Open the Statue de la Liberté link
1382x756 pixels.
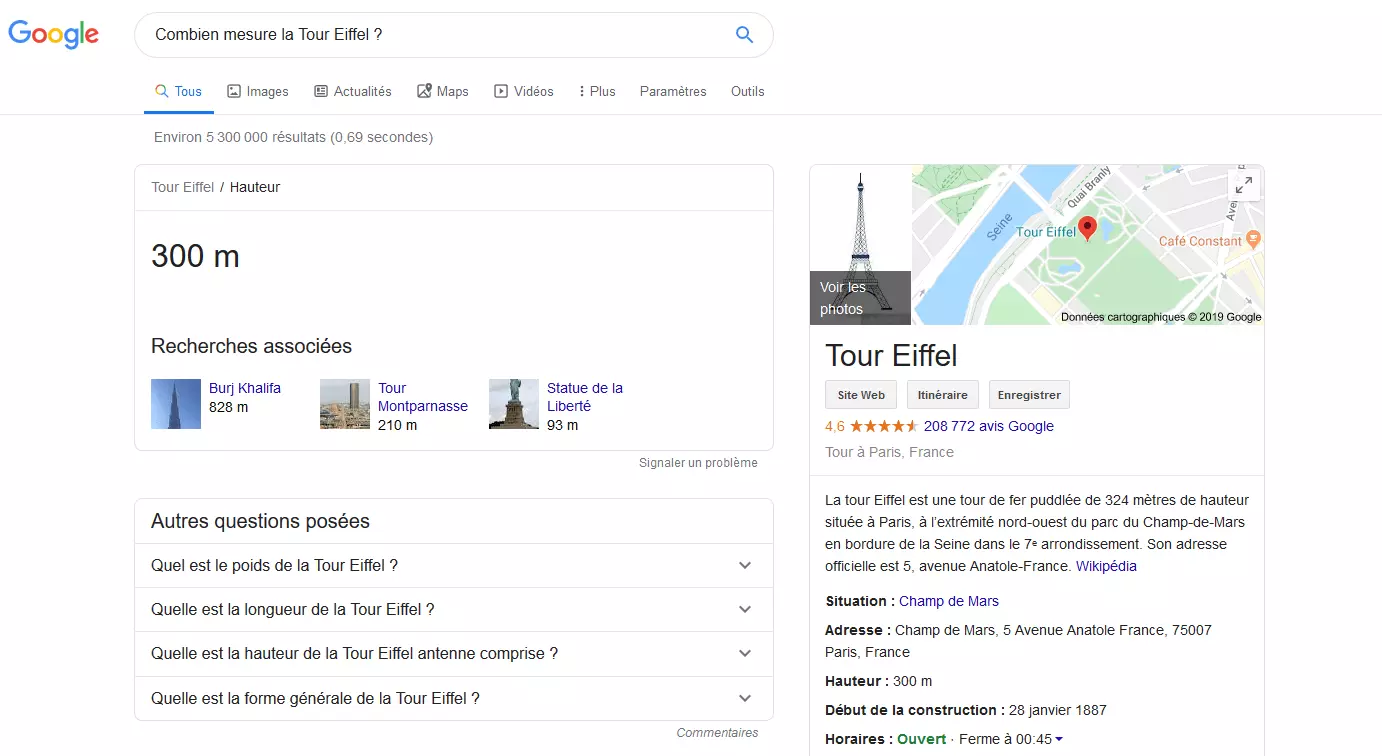tap(585, 397)
